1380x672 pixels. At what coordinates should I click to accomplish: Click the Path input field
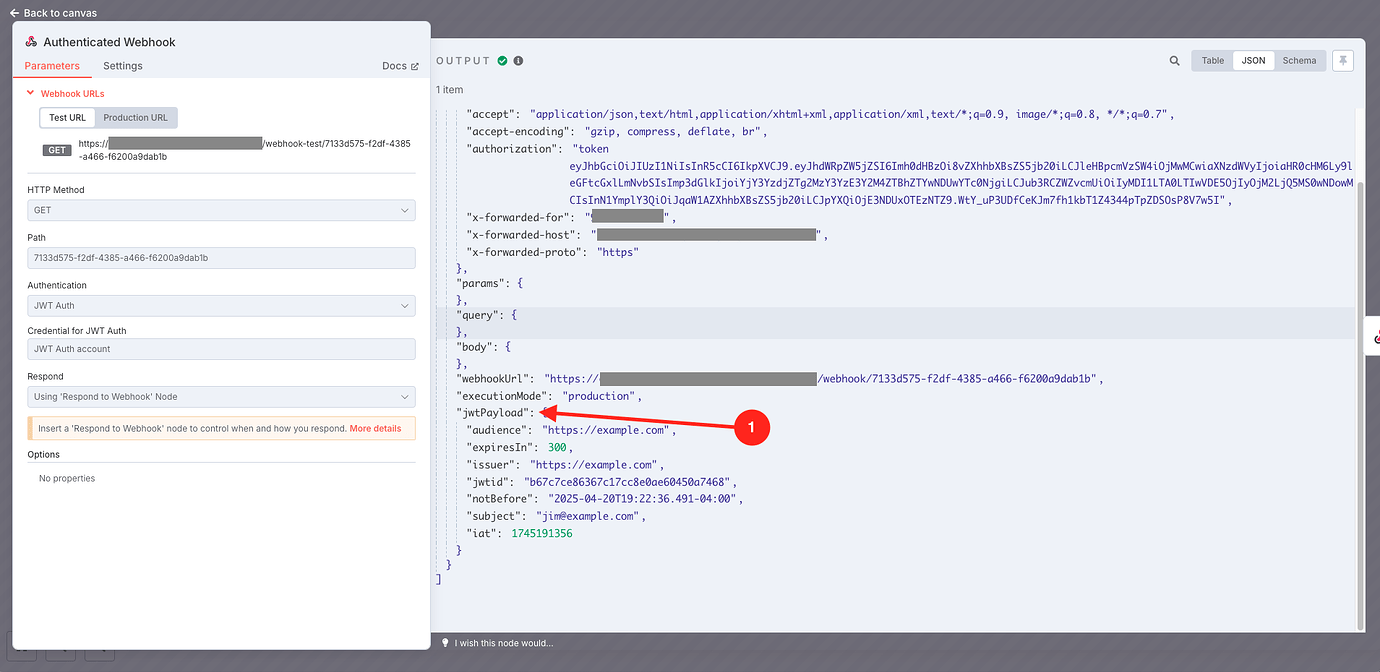220,257
